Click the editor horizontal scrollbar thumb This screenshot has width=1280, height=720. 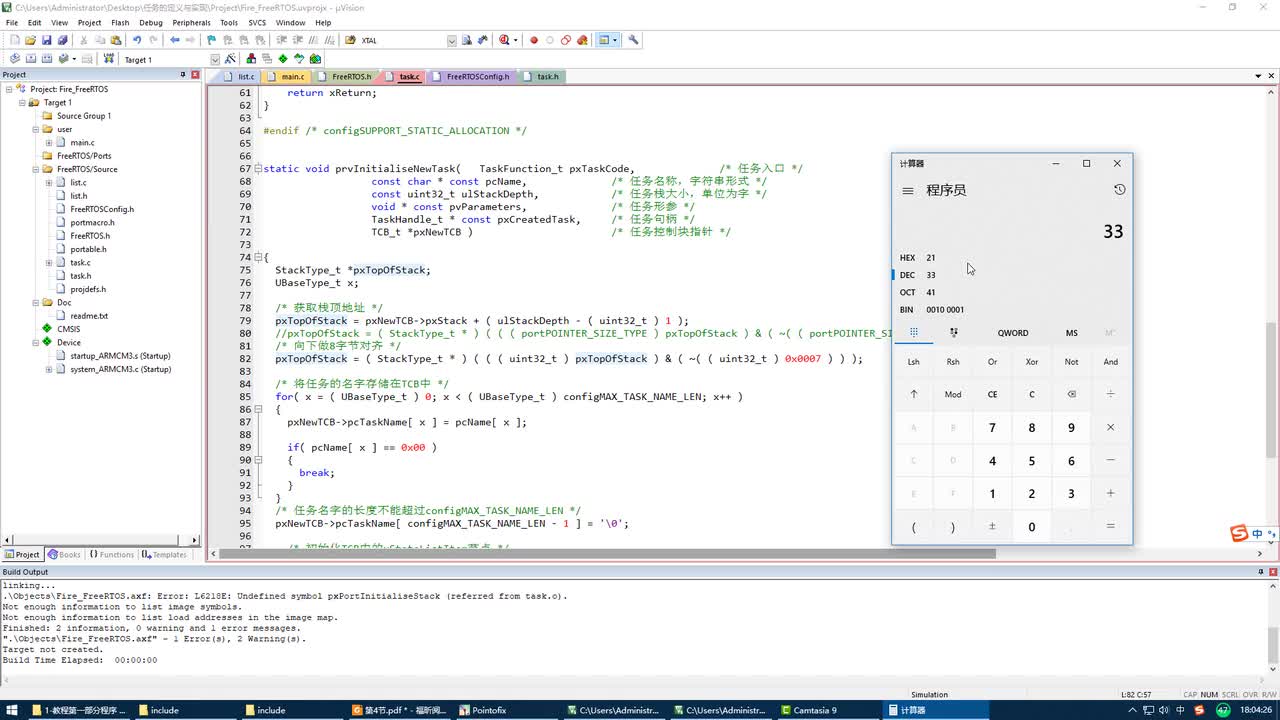(608, 553)
